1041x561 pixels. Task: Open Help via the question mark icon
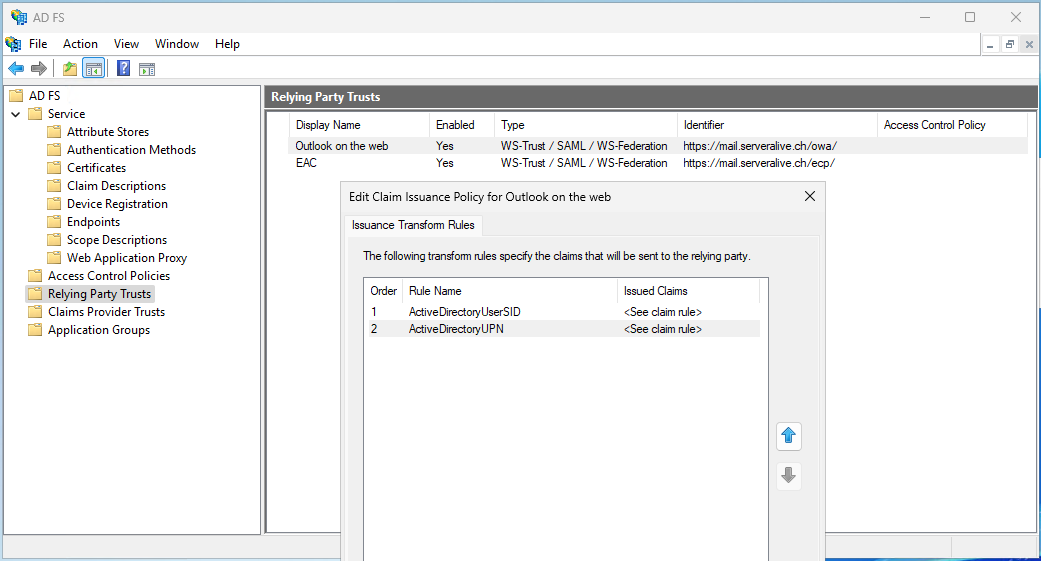tap(123, 68)
